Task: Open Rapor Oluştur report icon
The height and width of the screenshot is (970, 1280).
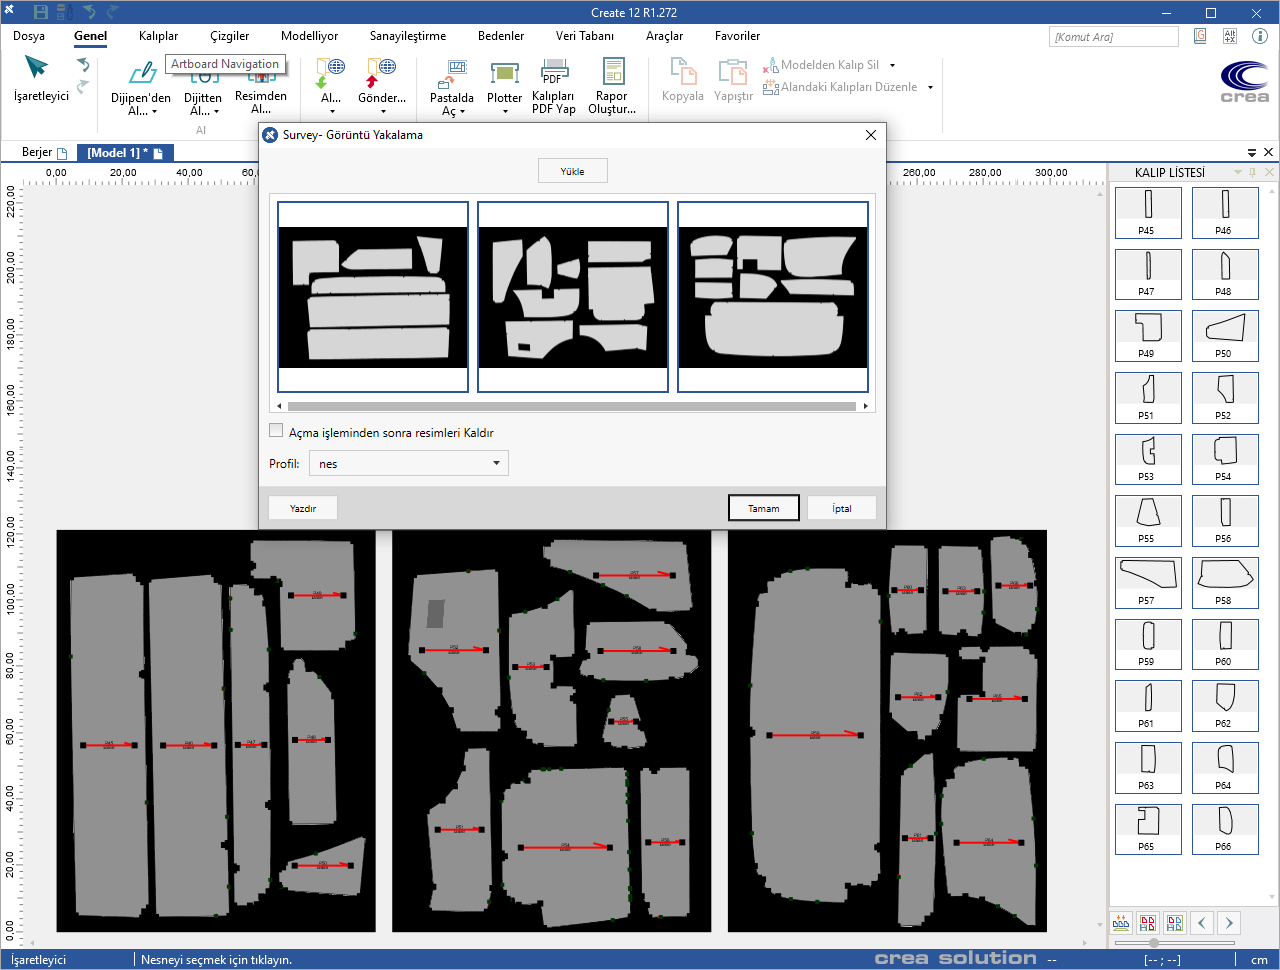Action: click(x=612, y=72)
